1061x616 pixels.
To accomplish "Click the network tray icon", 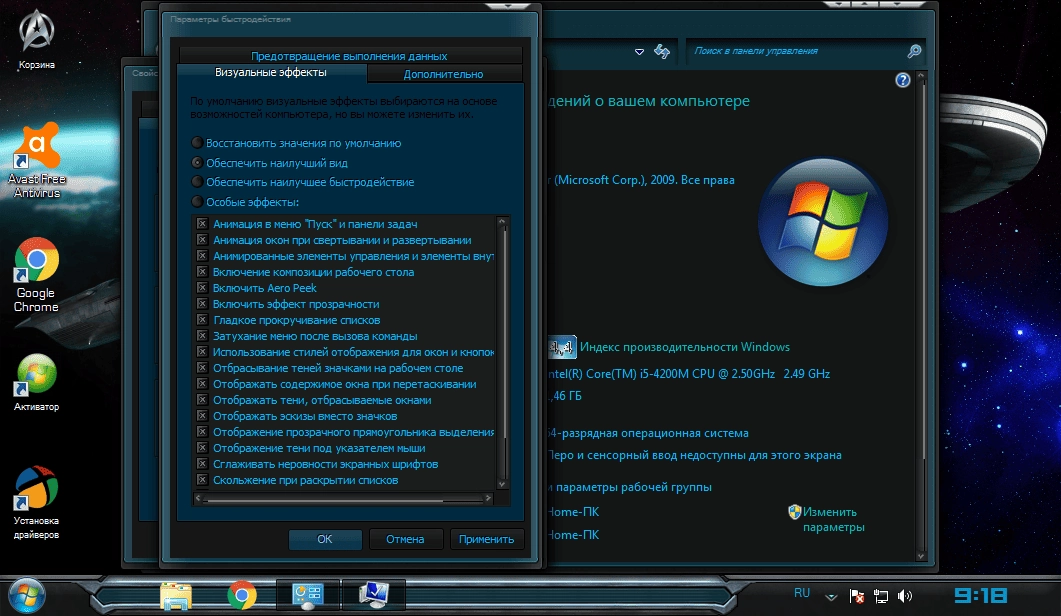I will point(880,596).
